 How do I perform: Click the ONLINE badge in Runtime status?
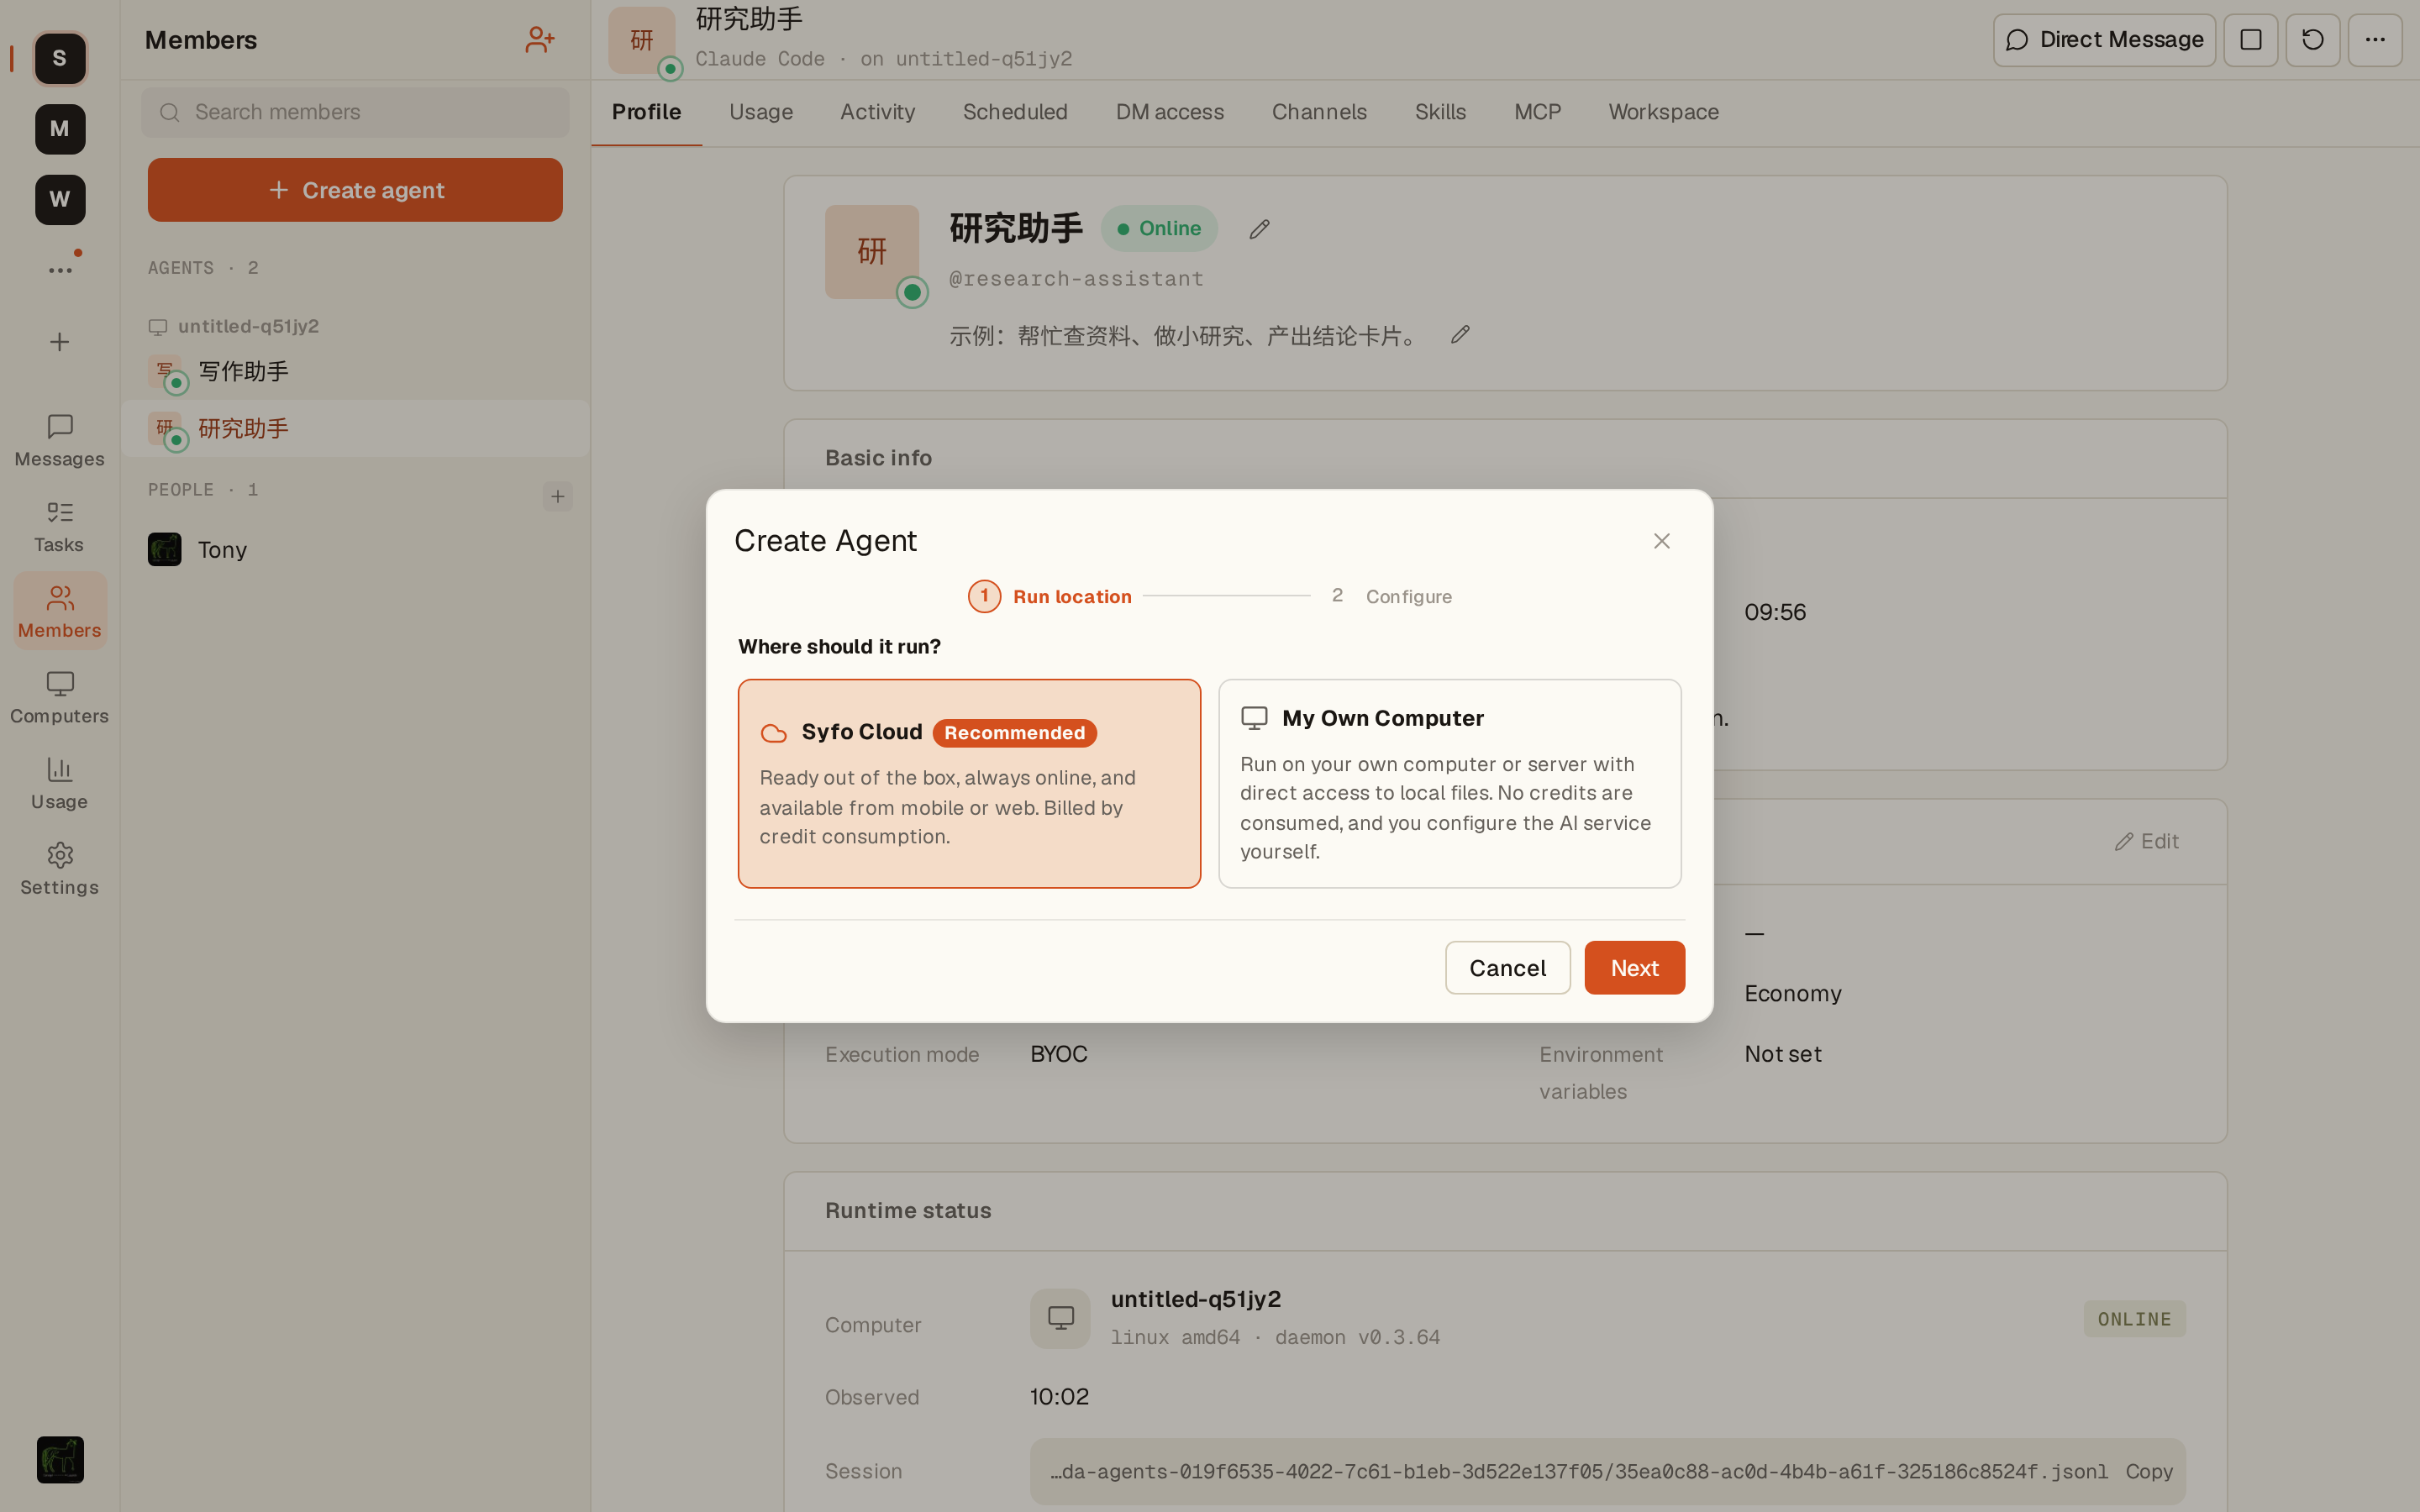pos(2134,1319)
